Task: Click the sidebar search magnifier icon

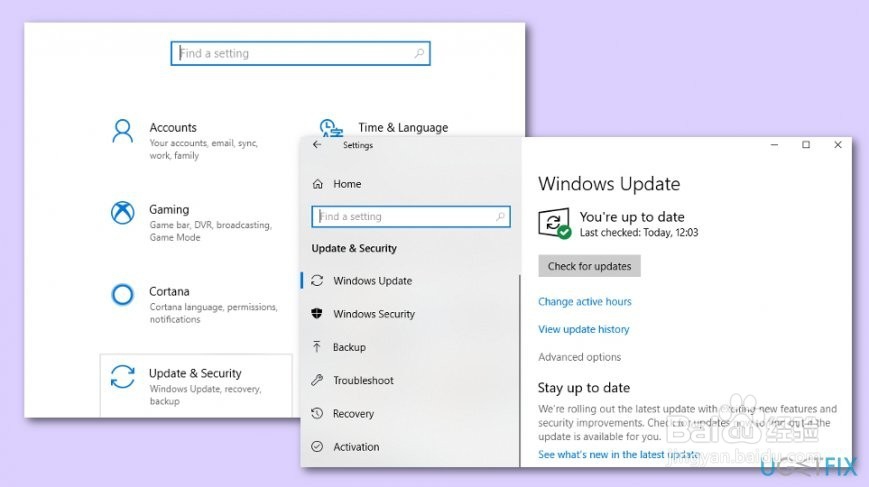Action: [500, 217]
